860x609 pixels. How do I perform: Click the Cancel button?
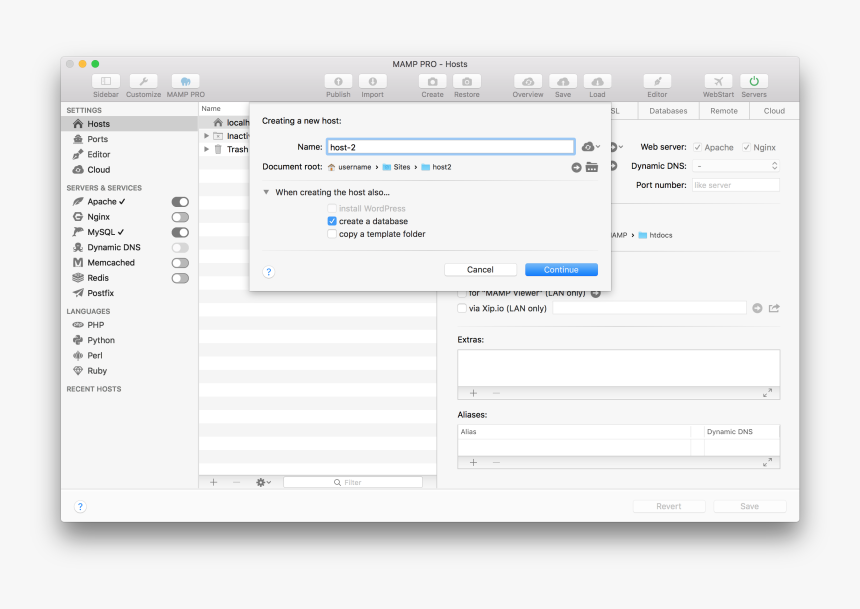(480, 269)
